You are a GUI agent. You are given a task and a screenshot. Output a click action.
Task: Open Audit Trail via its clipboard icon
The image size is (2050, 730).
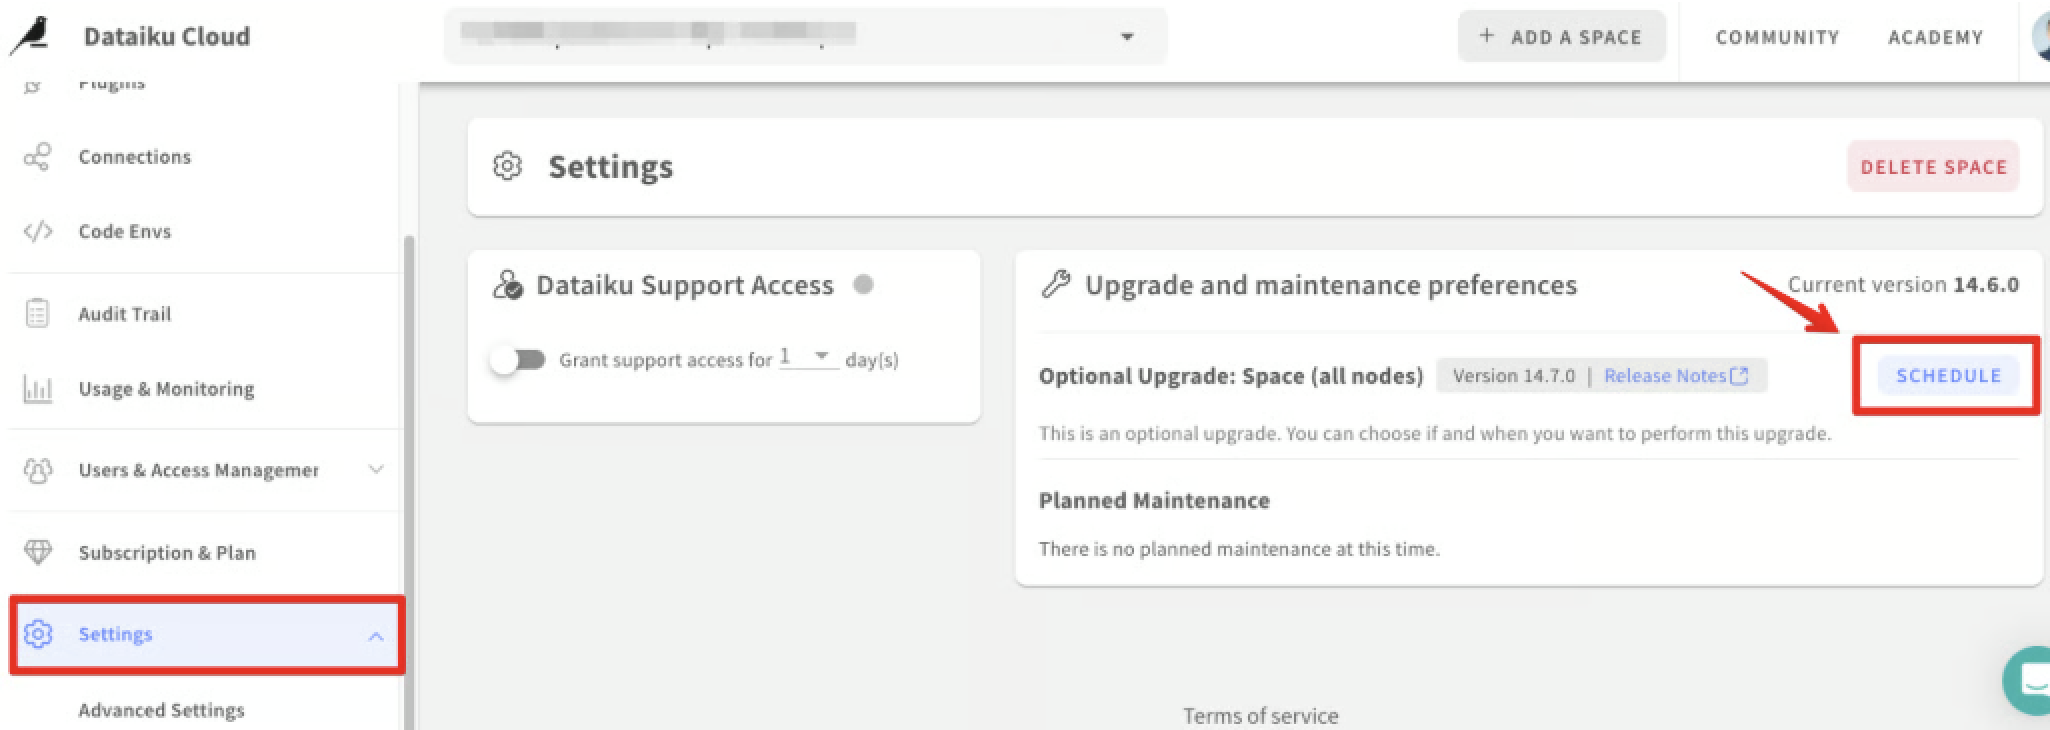point(37,314)
